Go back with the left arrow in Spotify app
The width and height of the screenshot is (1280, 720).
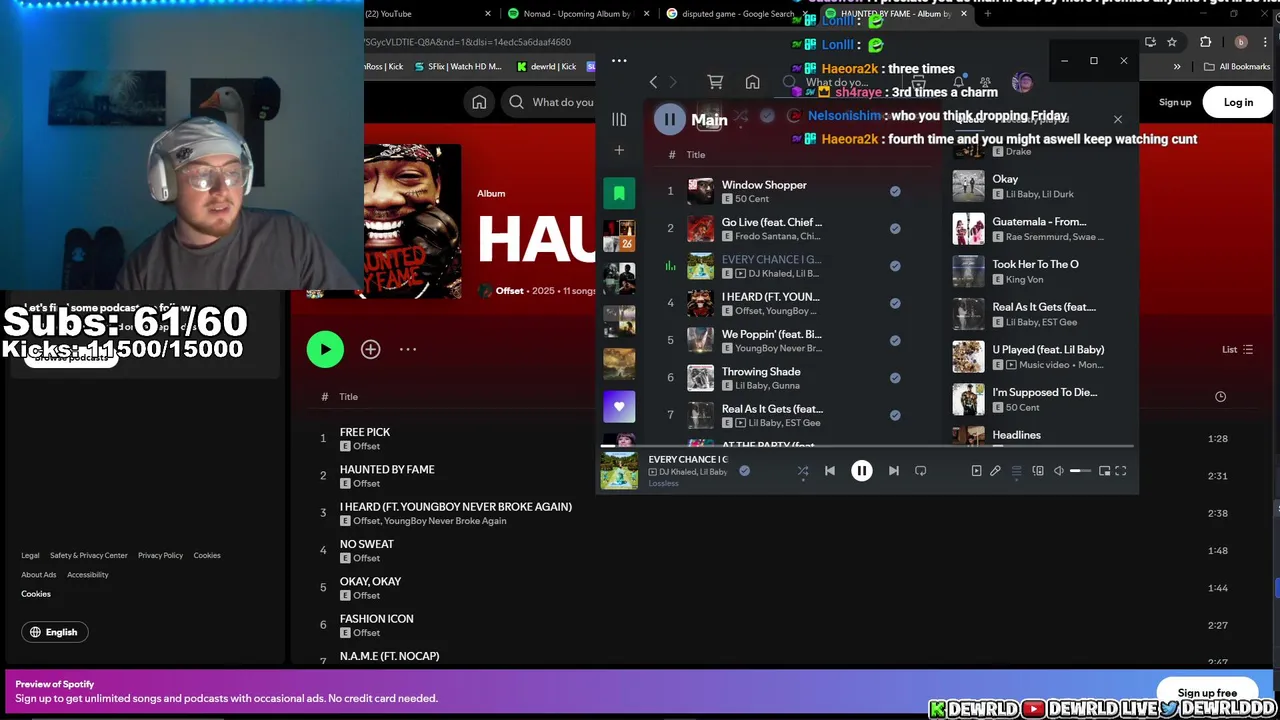[x=654, y=82]
